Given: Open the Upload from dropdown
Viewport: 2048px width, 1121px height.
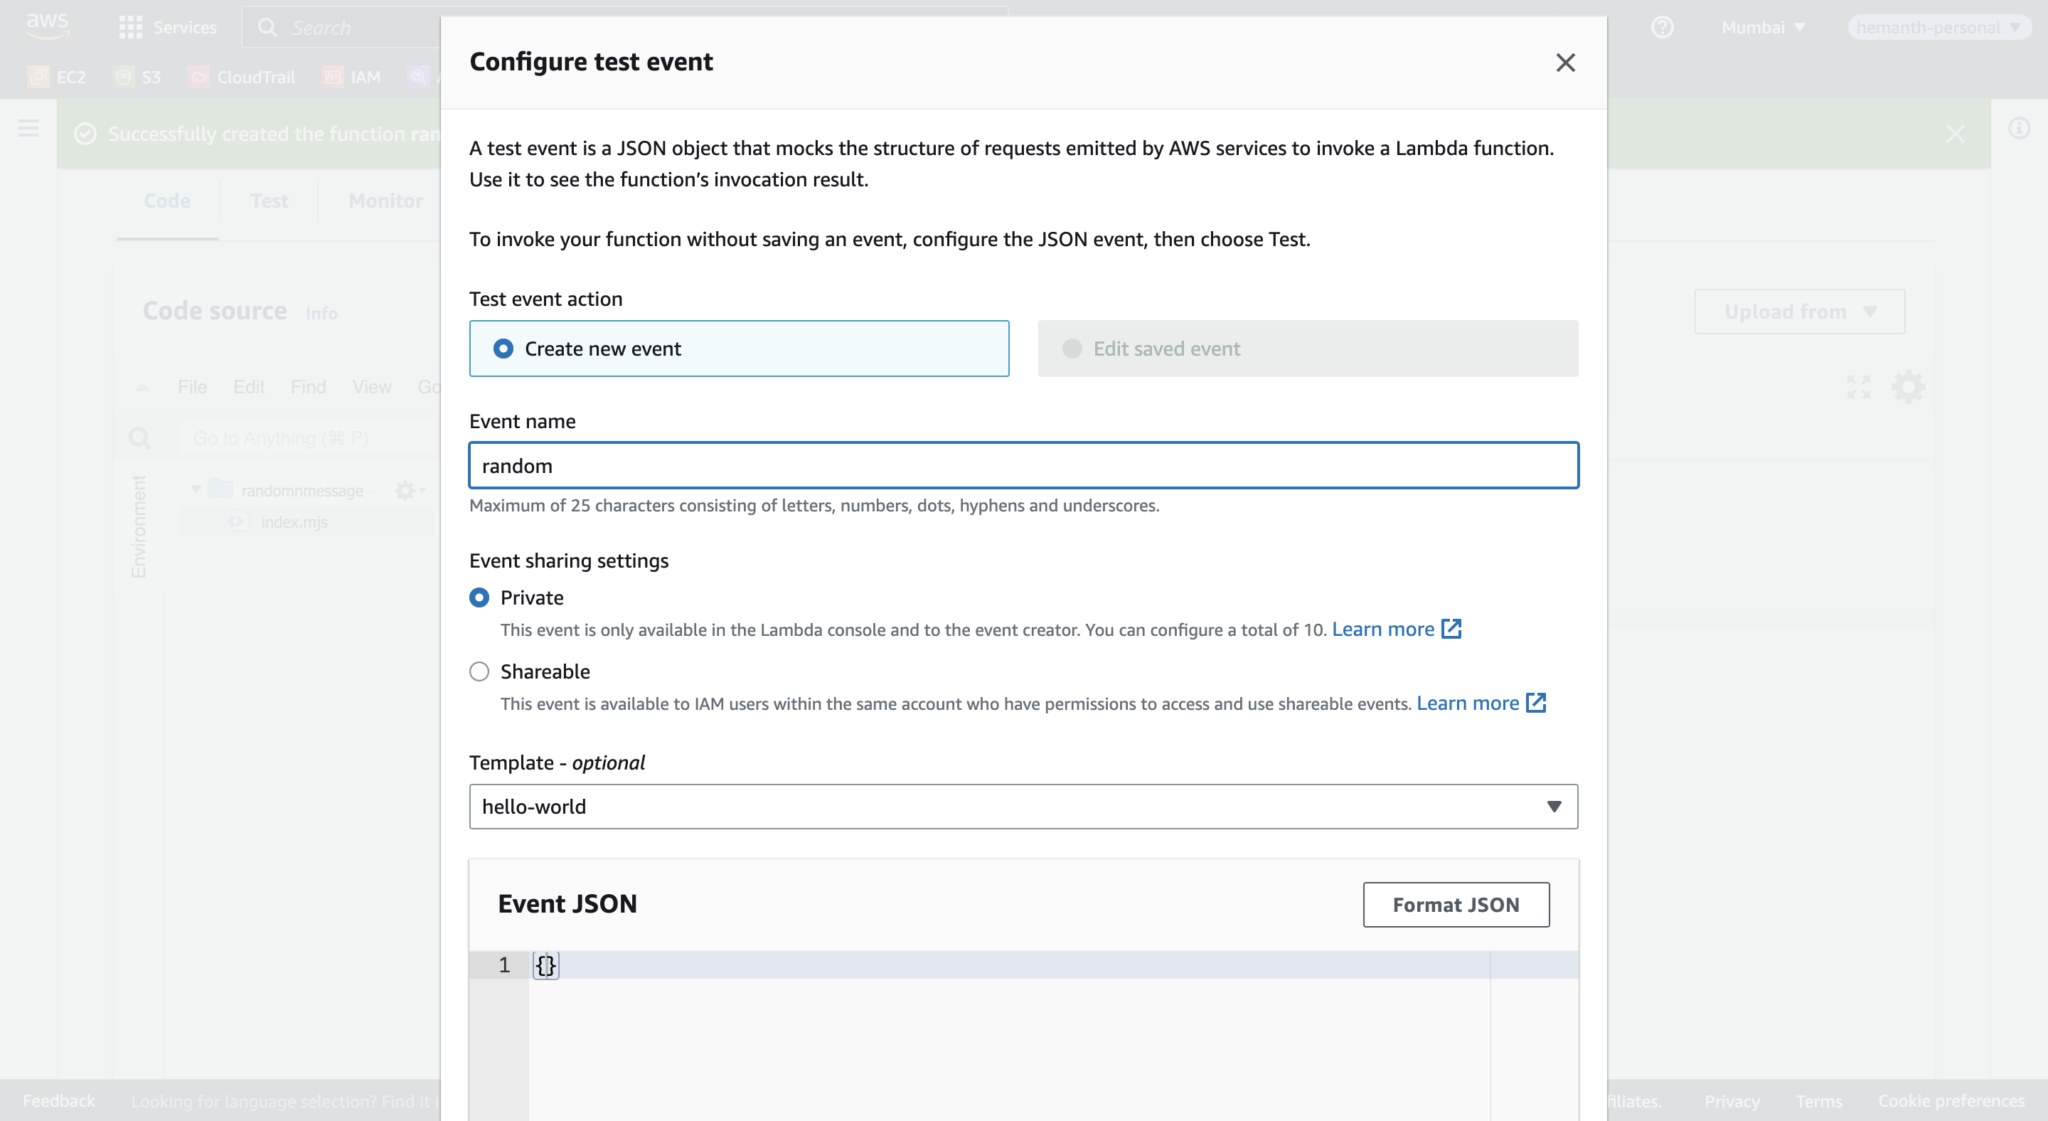Looking at the screenshot, I should pyautogui.click(x=1798, y=311).
